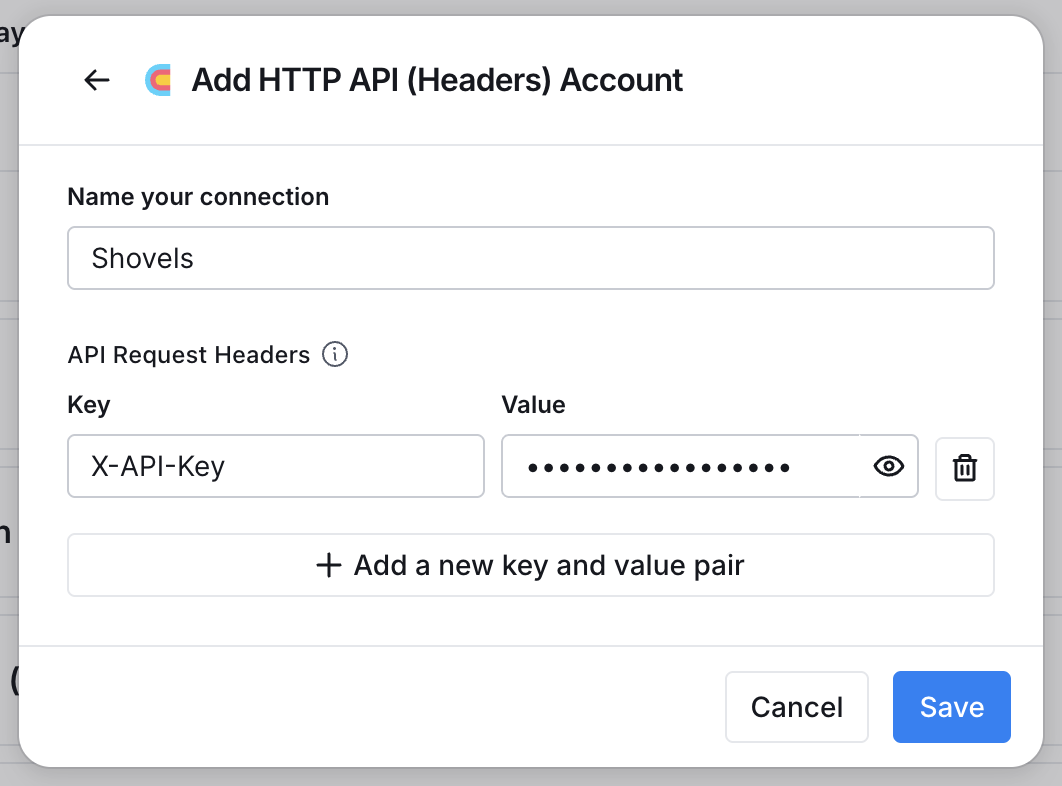The width and height of the screenshot is (1062, 786).
Task: Delete the X-API-Key header row
Action: tap(964, 468)
